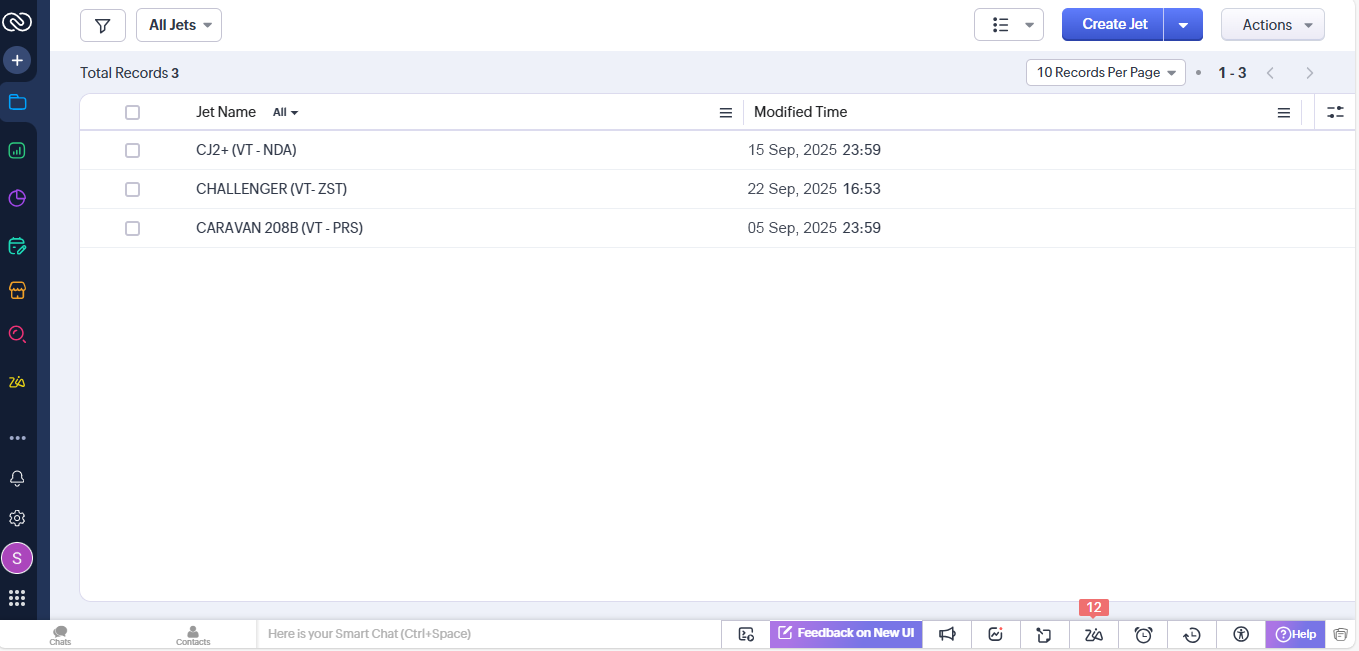Image resolution: width=1359 pixels, height=651 pixels.
Task: Expand the All Jets view dropdown
Action: point(179,25)
